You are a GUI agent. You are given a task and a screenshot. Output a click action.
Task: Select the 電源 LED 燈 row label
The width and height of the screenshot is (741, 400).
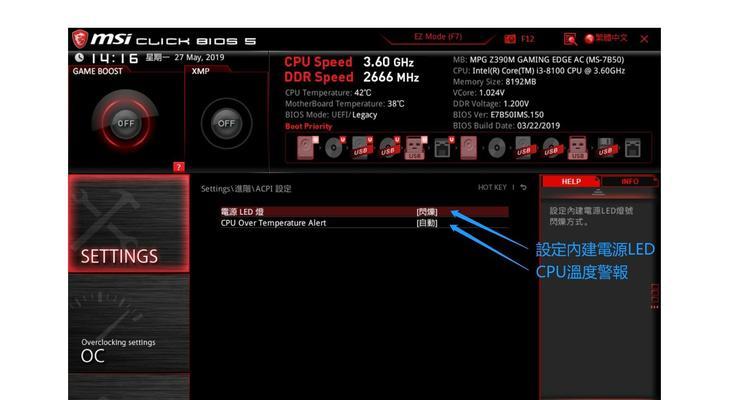(x=242, y=212)
